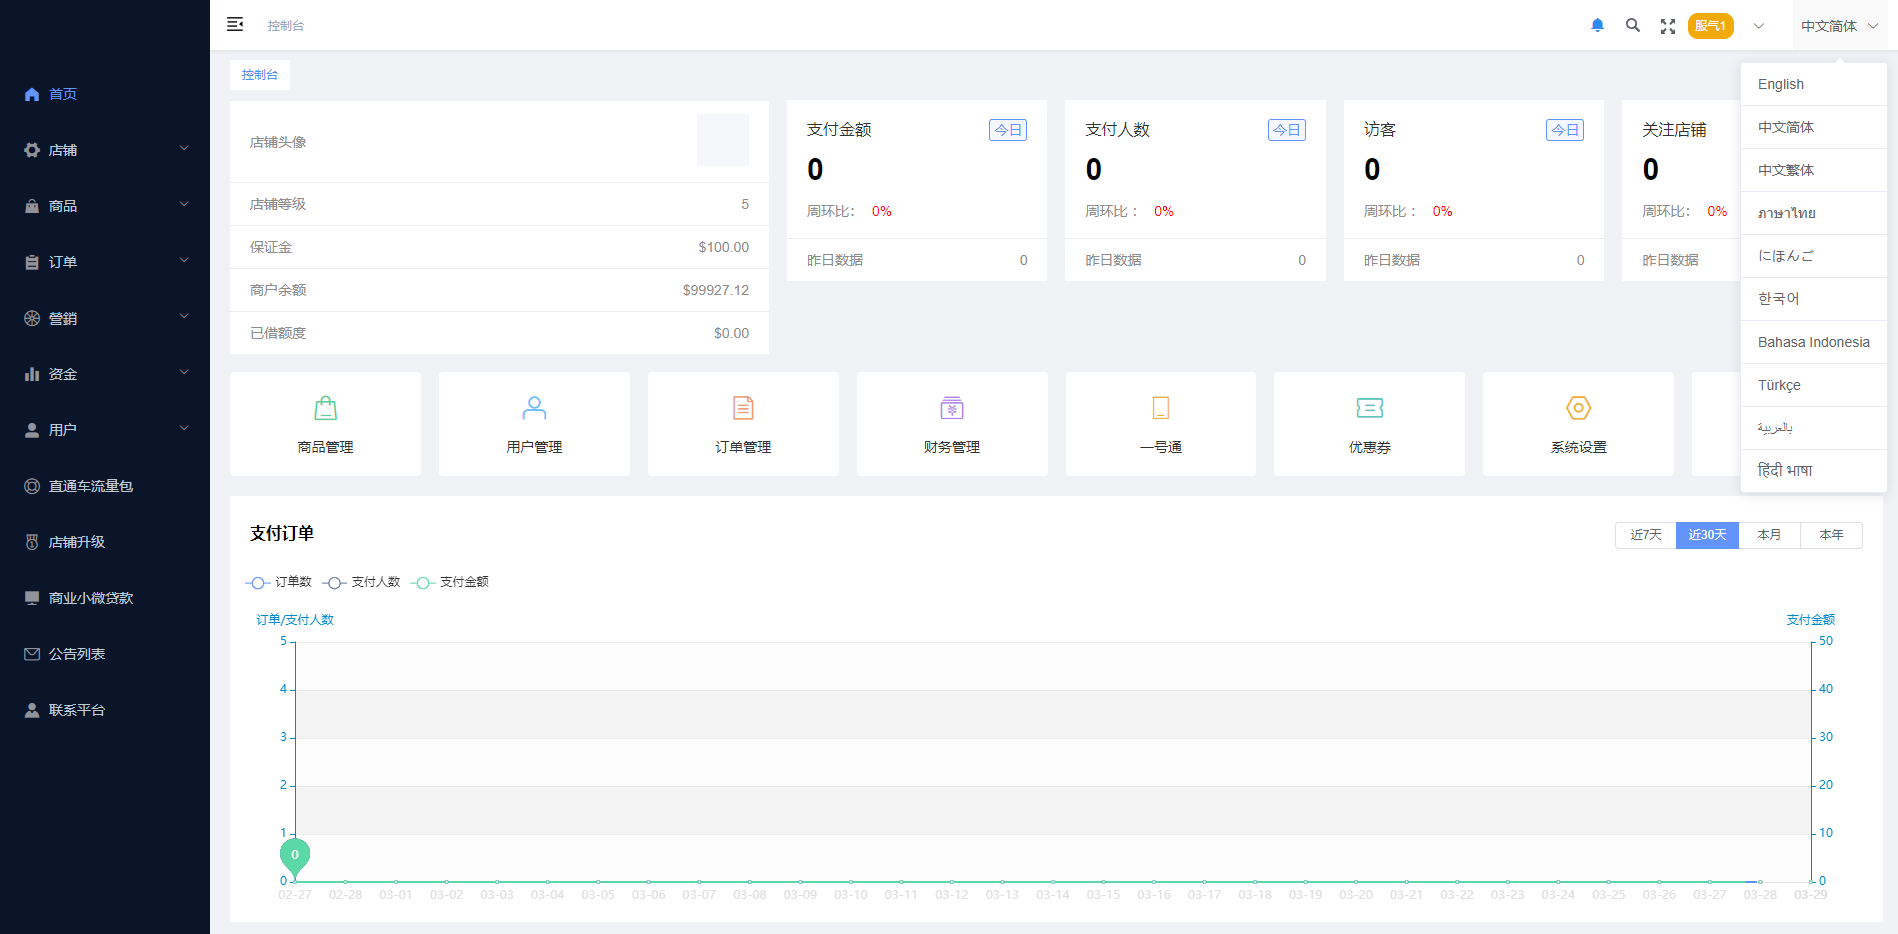Open 商品管理 shopping bag shortcut

325,408
